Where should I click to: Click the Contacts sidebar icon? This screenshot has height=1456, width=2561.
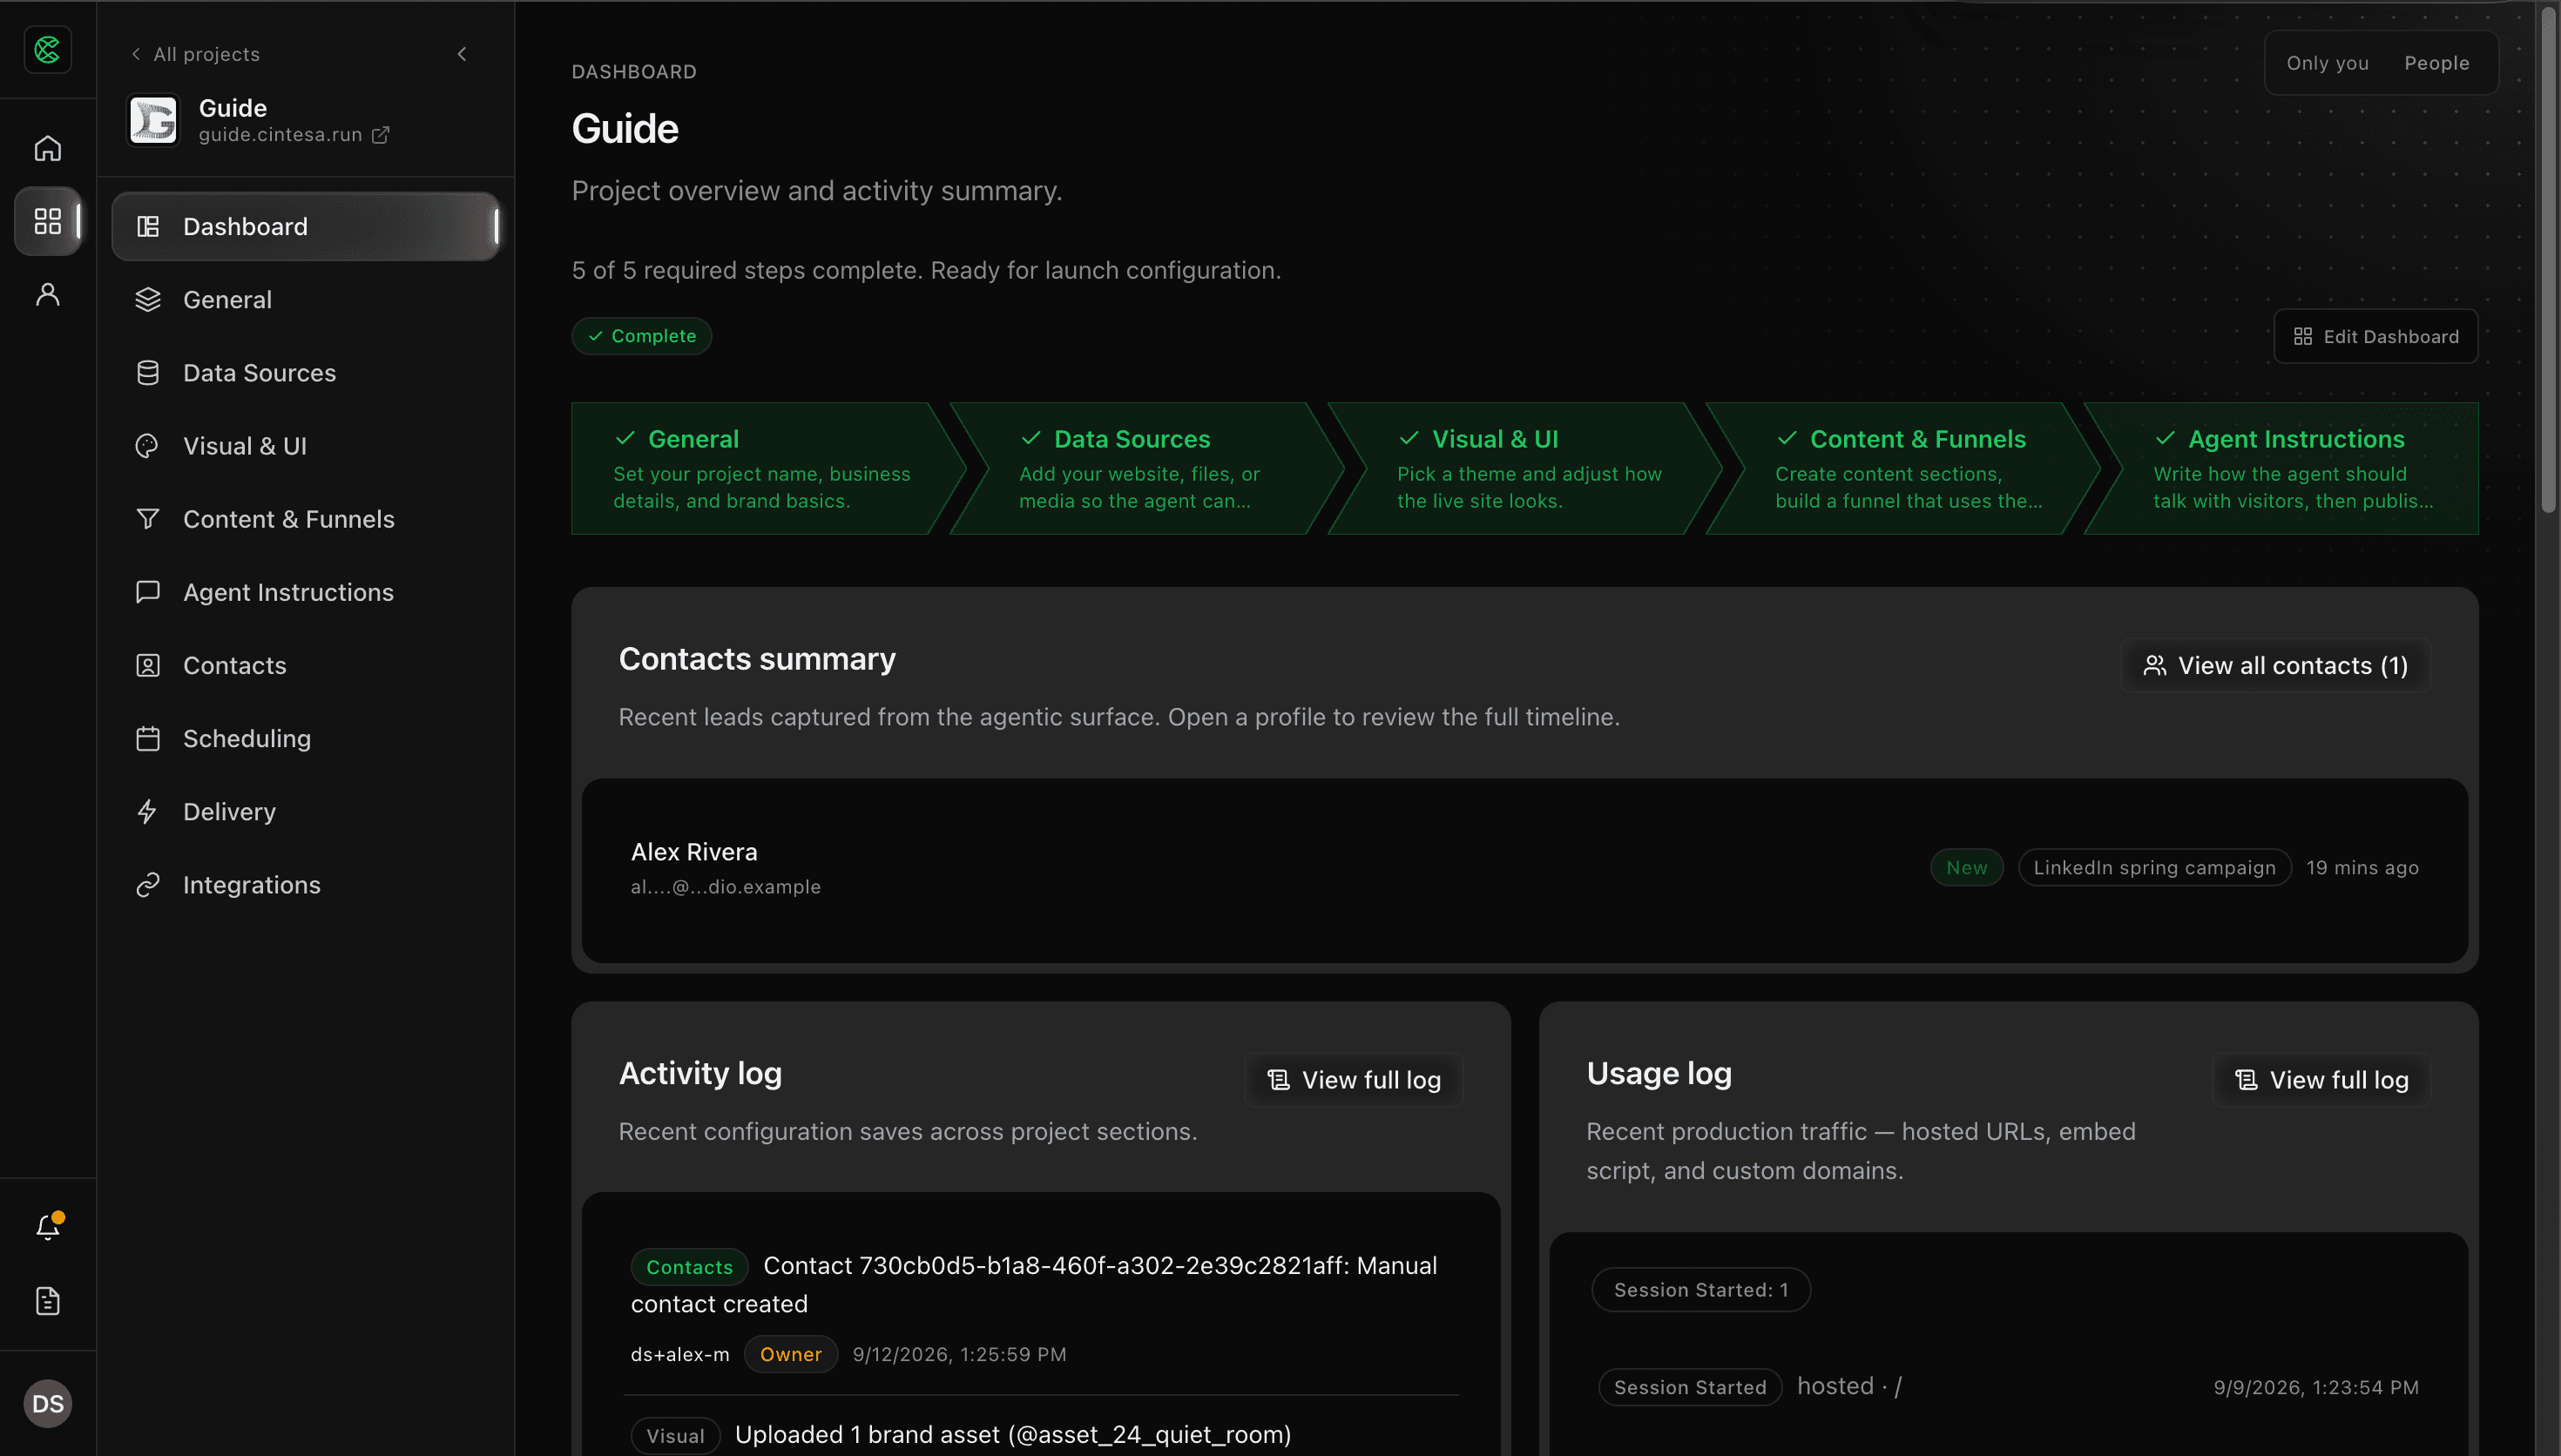(x=148, y=665)
